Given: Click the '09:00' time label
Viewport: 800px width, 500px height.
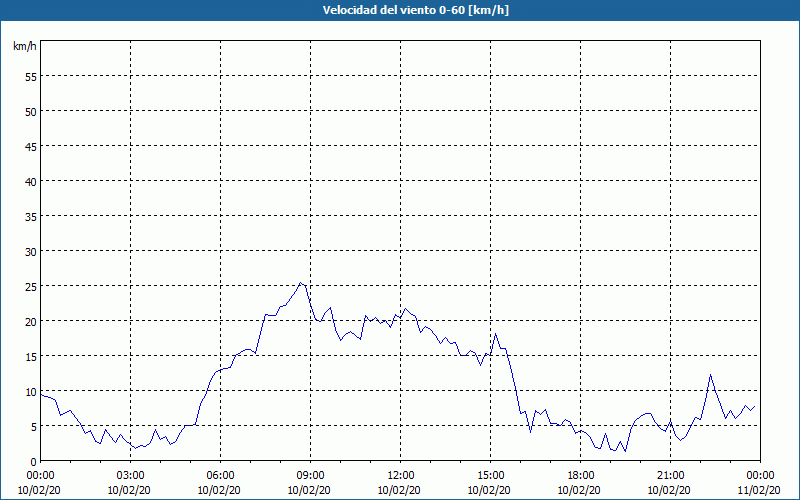Looking at the screenshot, I should [x=310, y=476].
